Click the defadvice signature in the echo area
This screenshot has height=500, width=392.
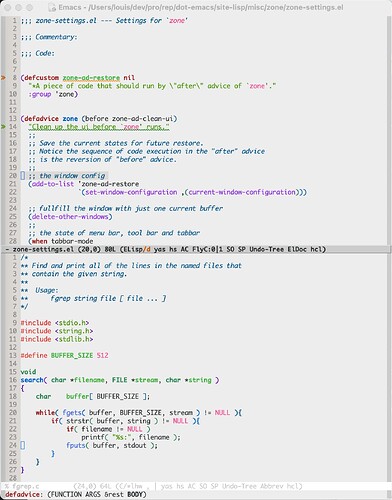point(76,495)
